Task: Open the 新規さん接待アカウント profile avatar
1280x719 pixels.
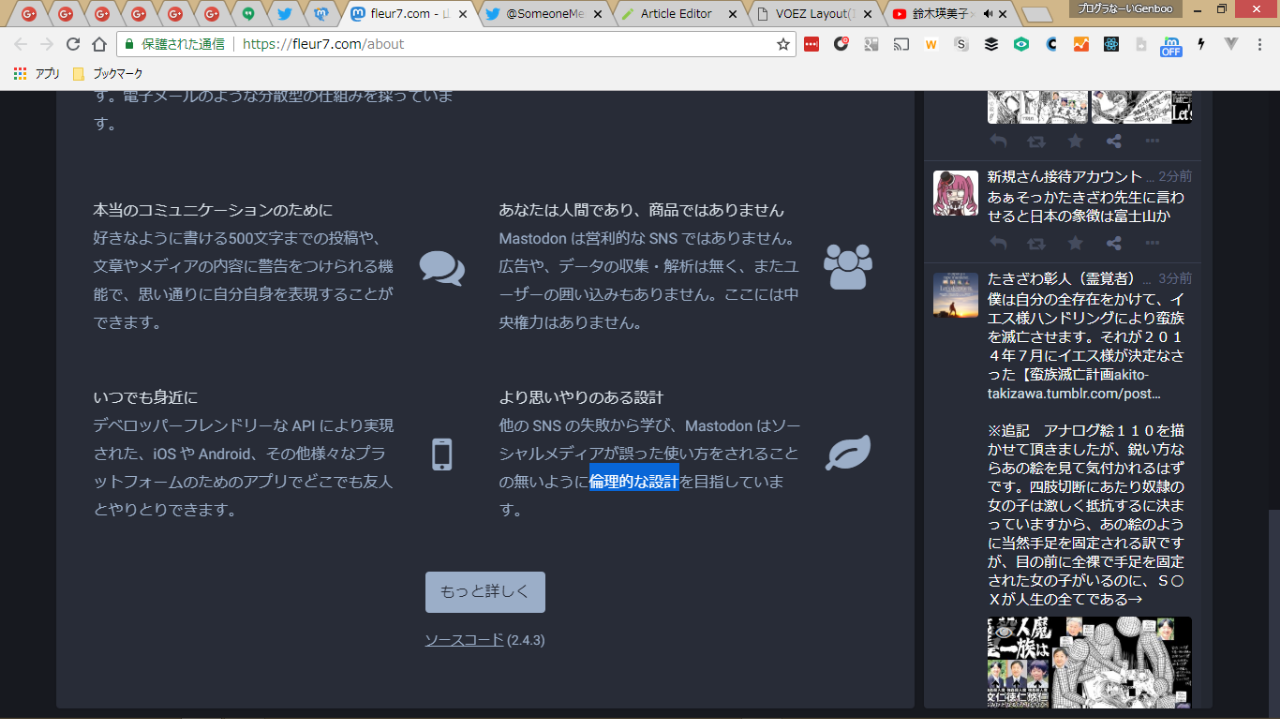Action: point(955,193)
